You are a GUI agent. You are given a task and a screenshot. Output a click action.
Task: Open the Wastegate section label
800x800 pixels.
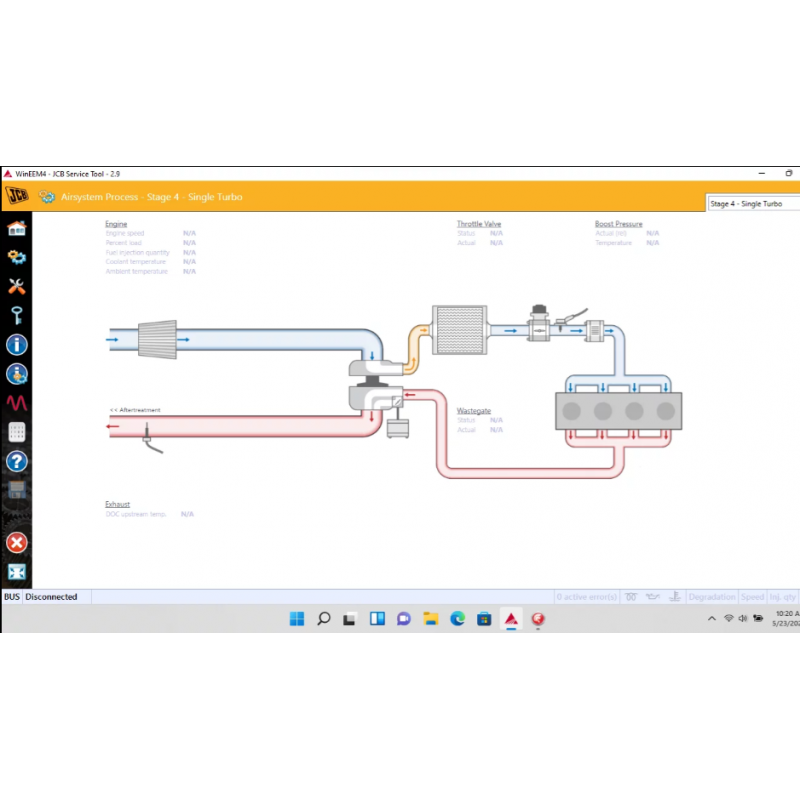[x=472, y=409]
